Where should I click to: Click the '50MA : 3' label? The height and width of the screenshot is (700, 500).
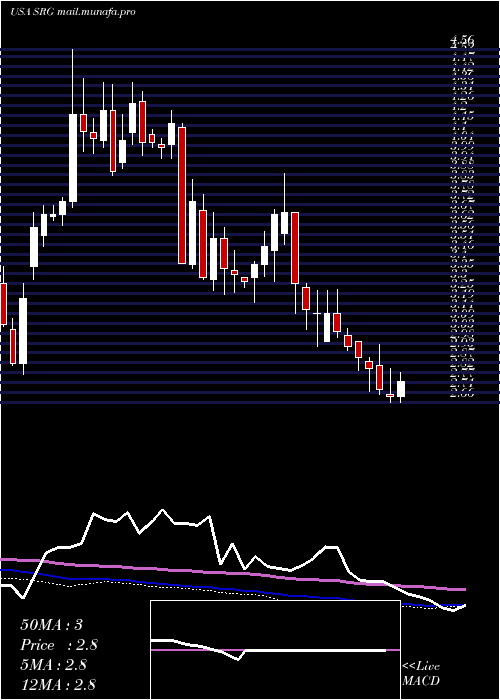(51, 625)
